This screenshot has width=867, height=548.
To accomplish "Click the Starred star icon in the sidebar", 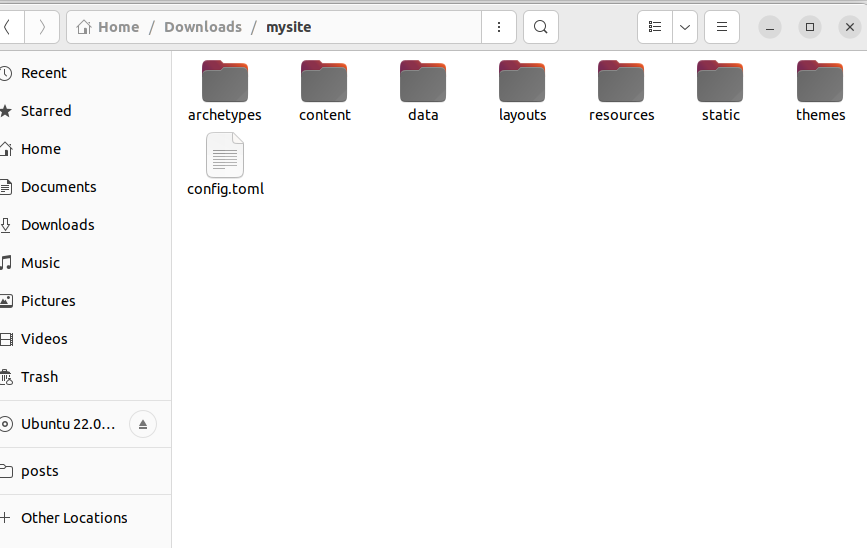I will pos(6,111).
